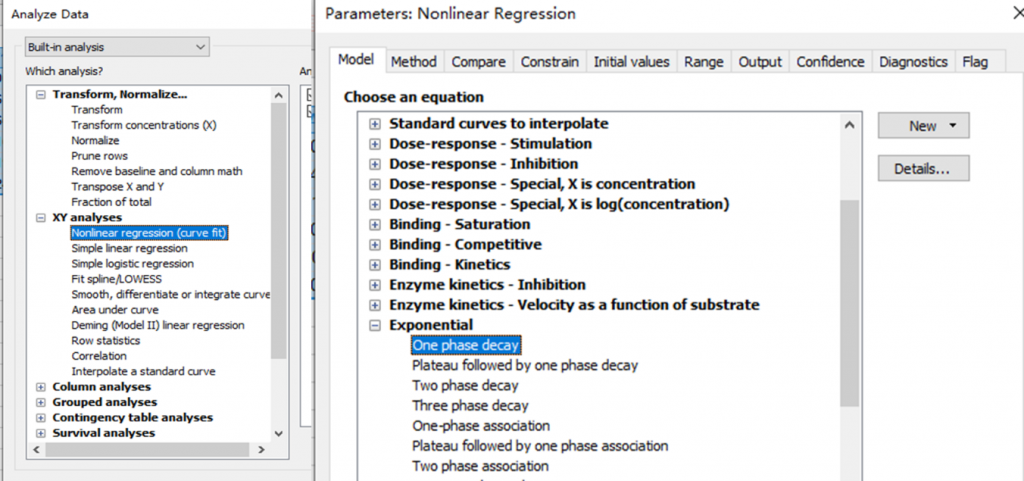The width and height of the screenshot is (1024, 481).
Task: Open the Initial values tab
Action: click(x=631, y=62)
